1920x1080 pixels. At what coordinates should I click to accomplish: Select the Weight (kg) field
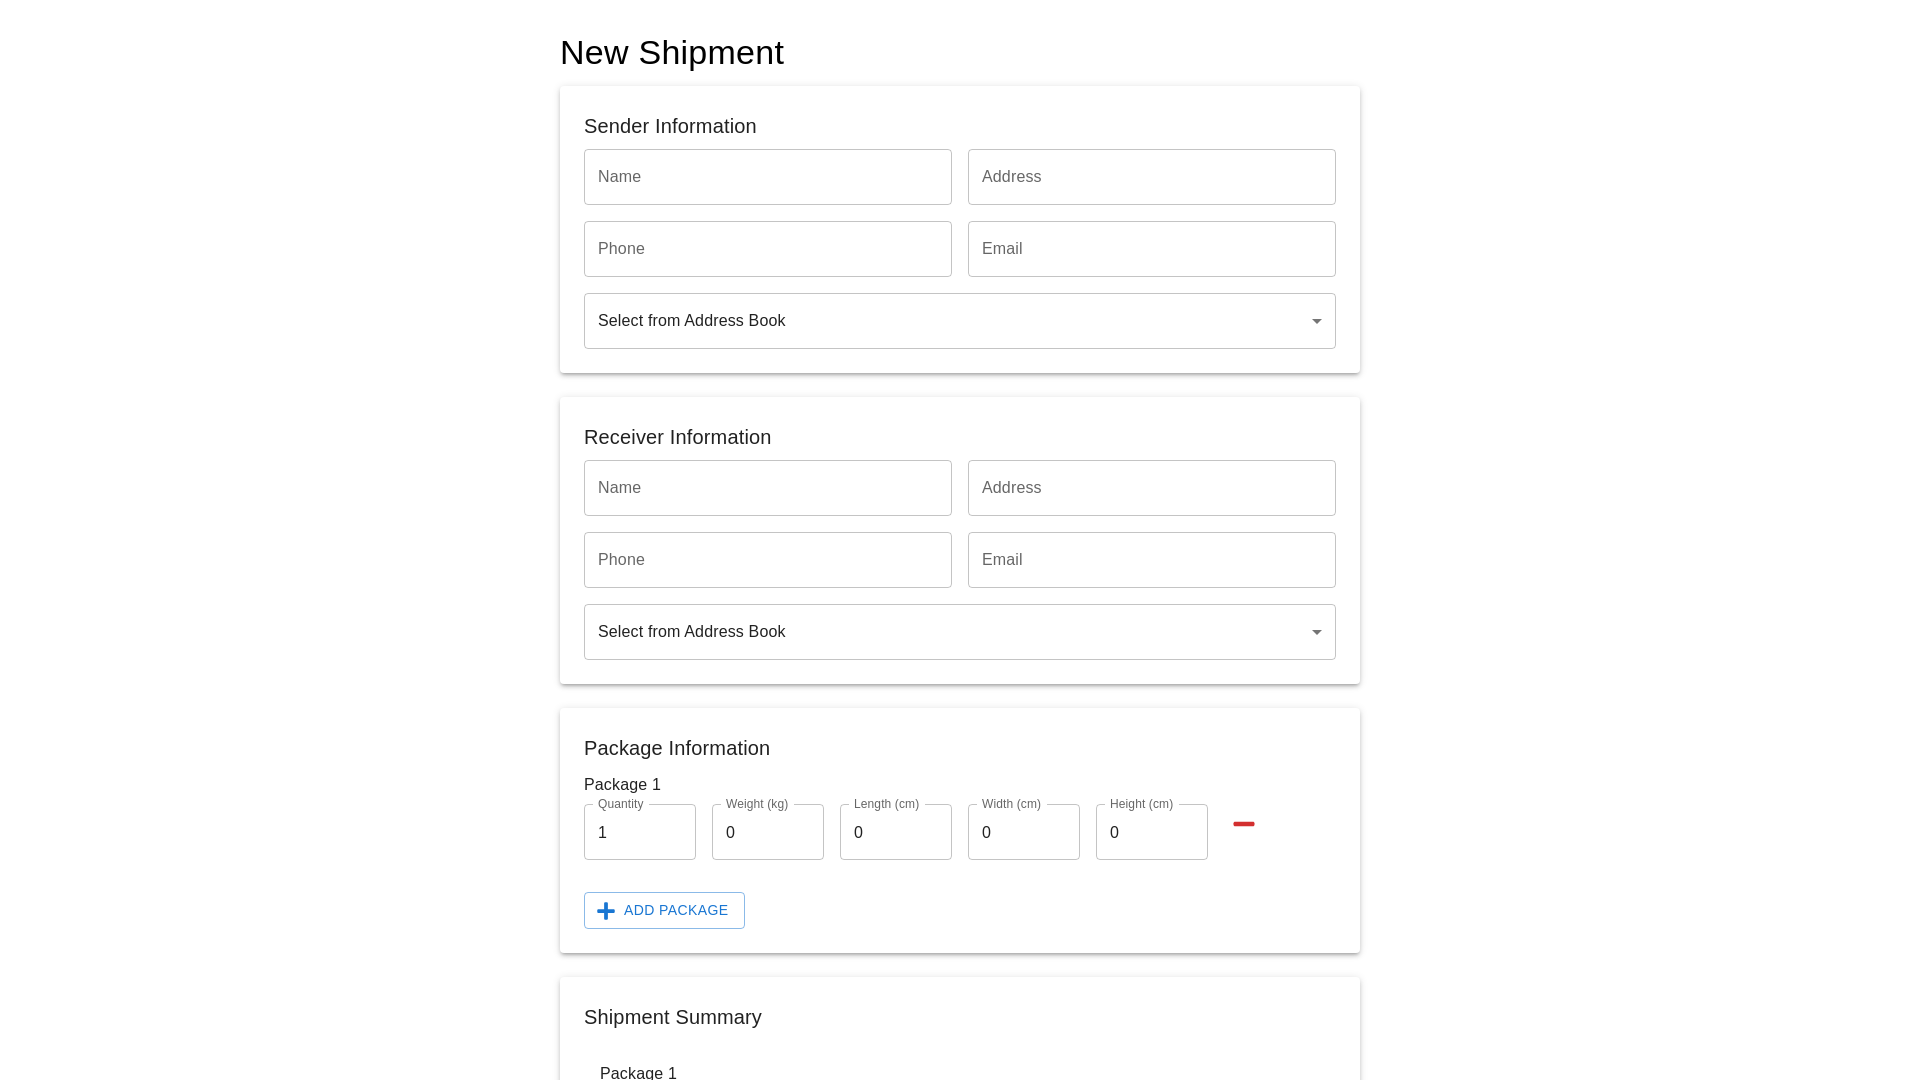pyautogui.click(x=767, y=832)
